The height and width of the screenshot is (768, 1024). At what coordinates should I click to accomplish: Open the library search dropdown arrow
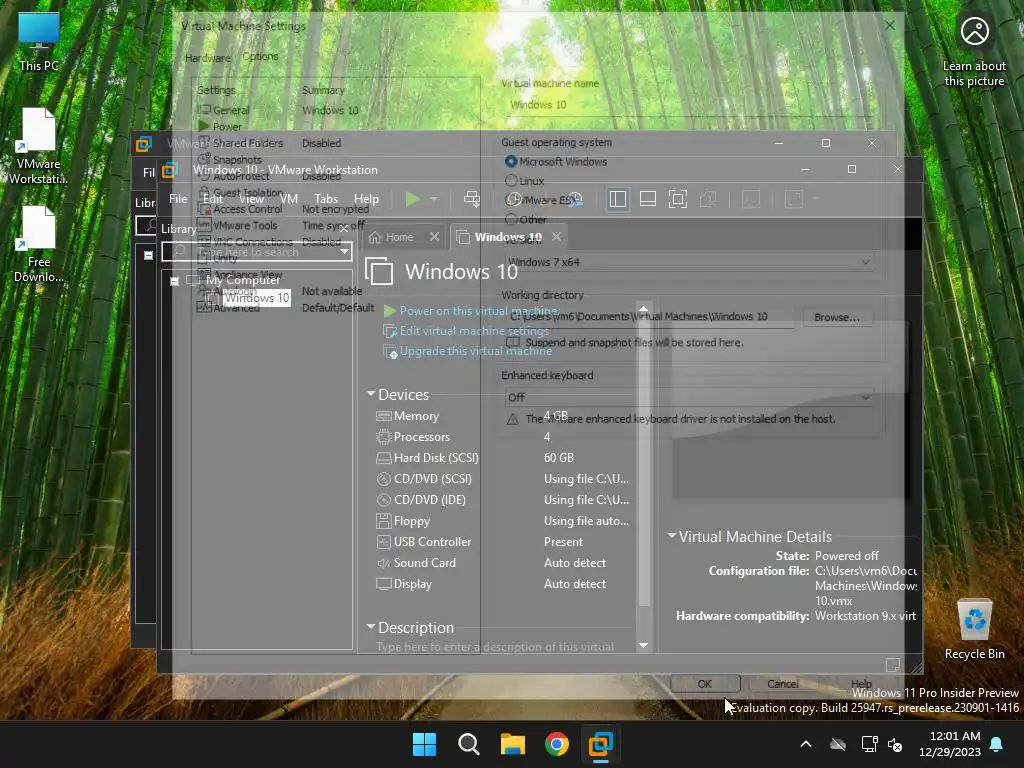(x=344, y=251)
